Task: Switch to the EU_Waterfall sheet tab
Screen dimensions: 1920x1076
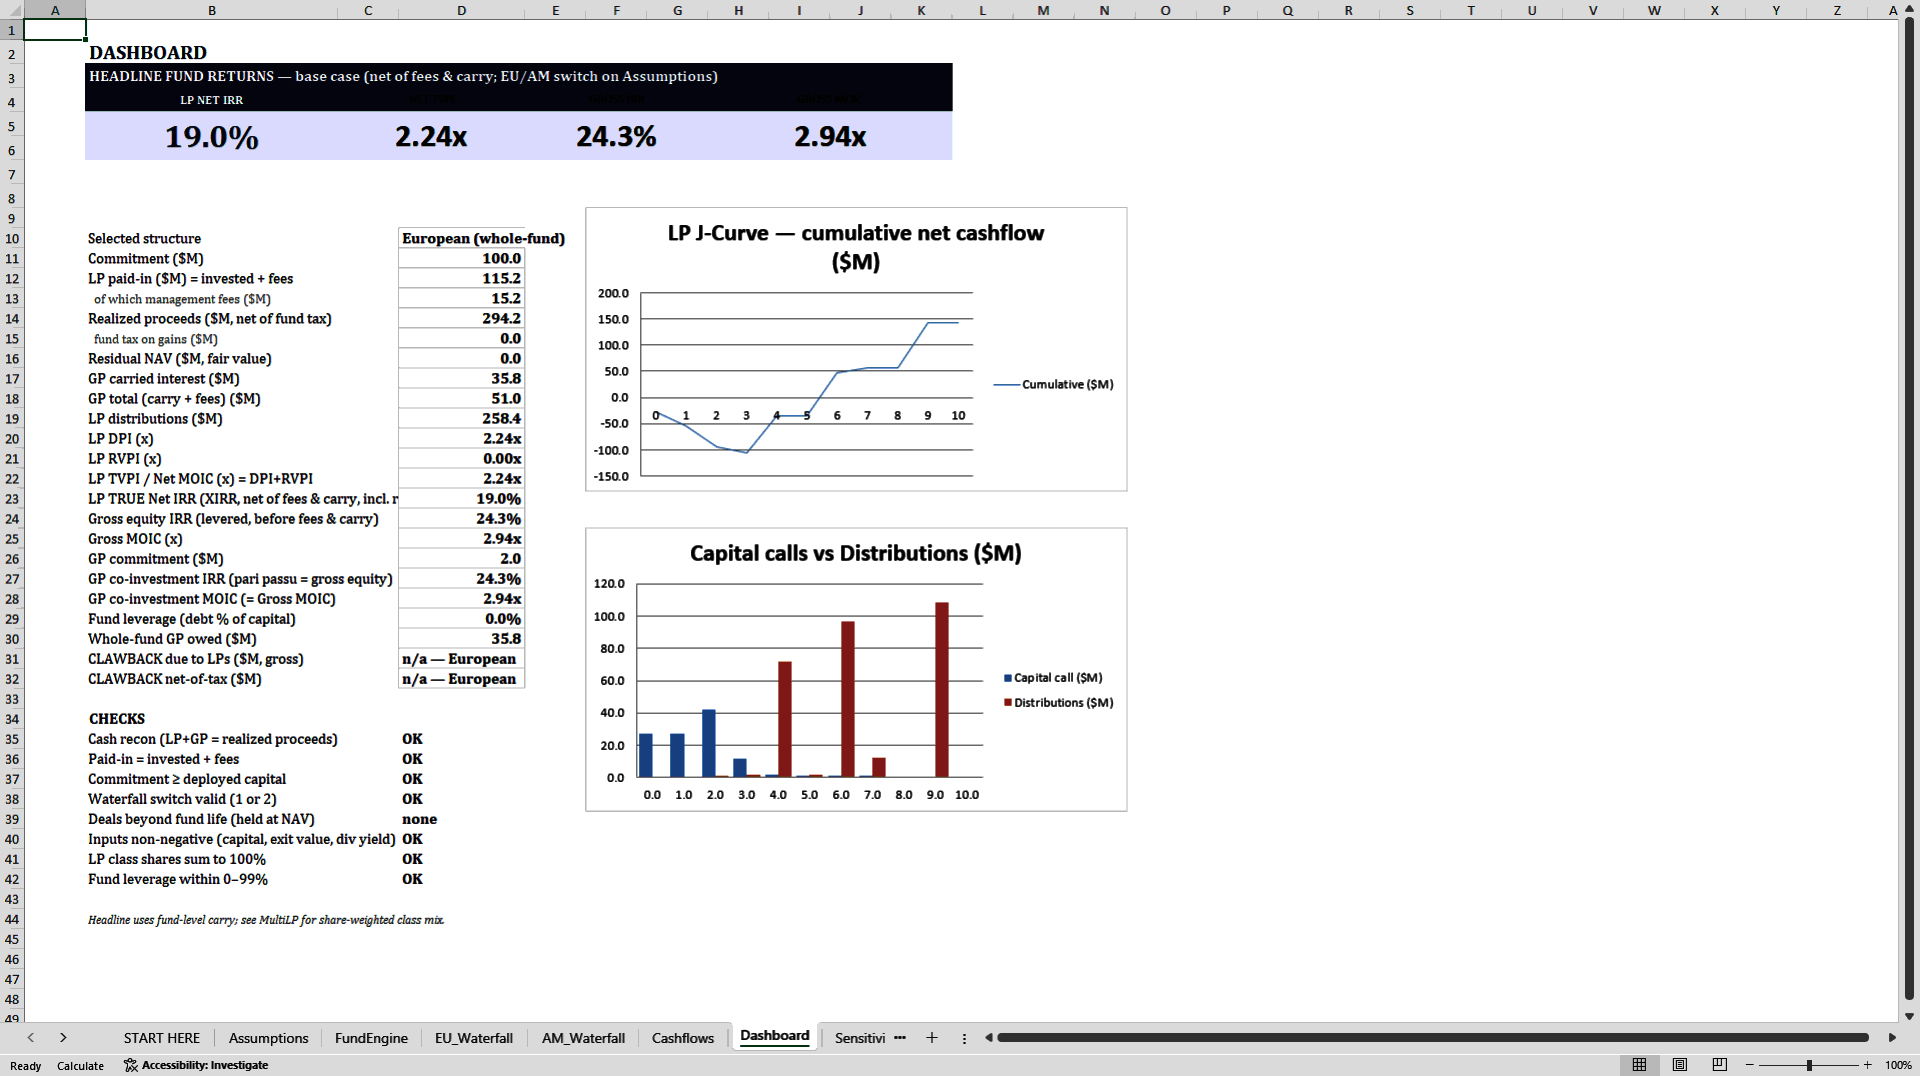Action: coord(474,1038)
